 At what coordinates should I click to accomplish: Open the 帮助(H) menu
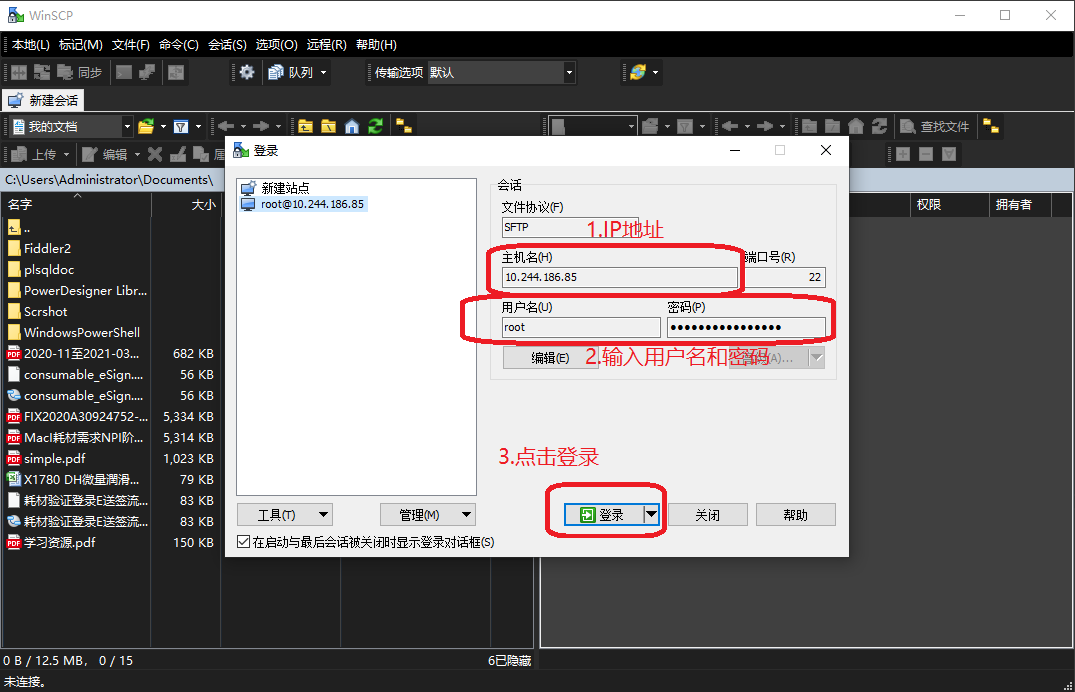click(x=376, y=45)
